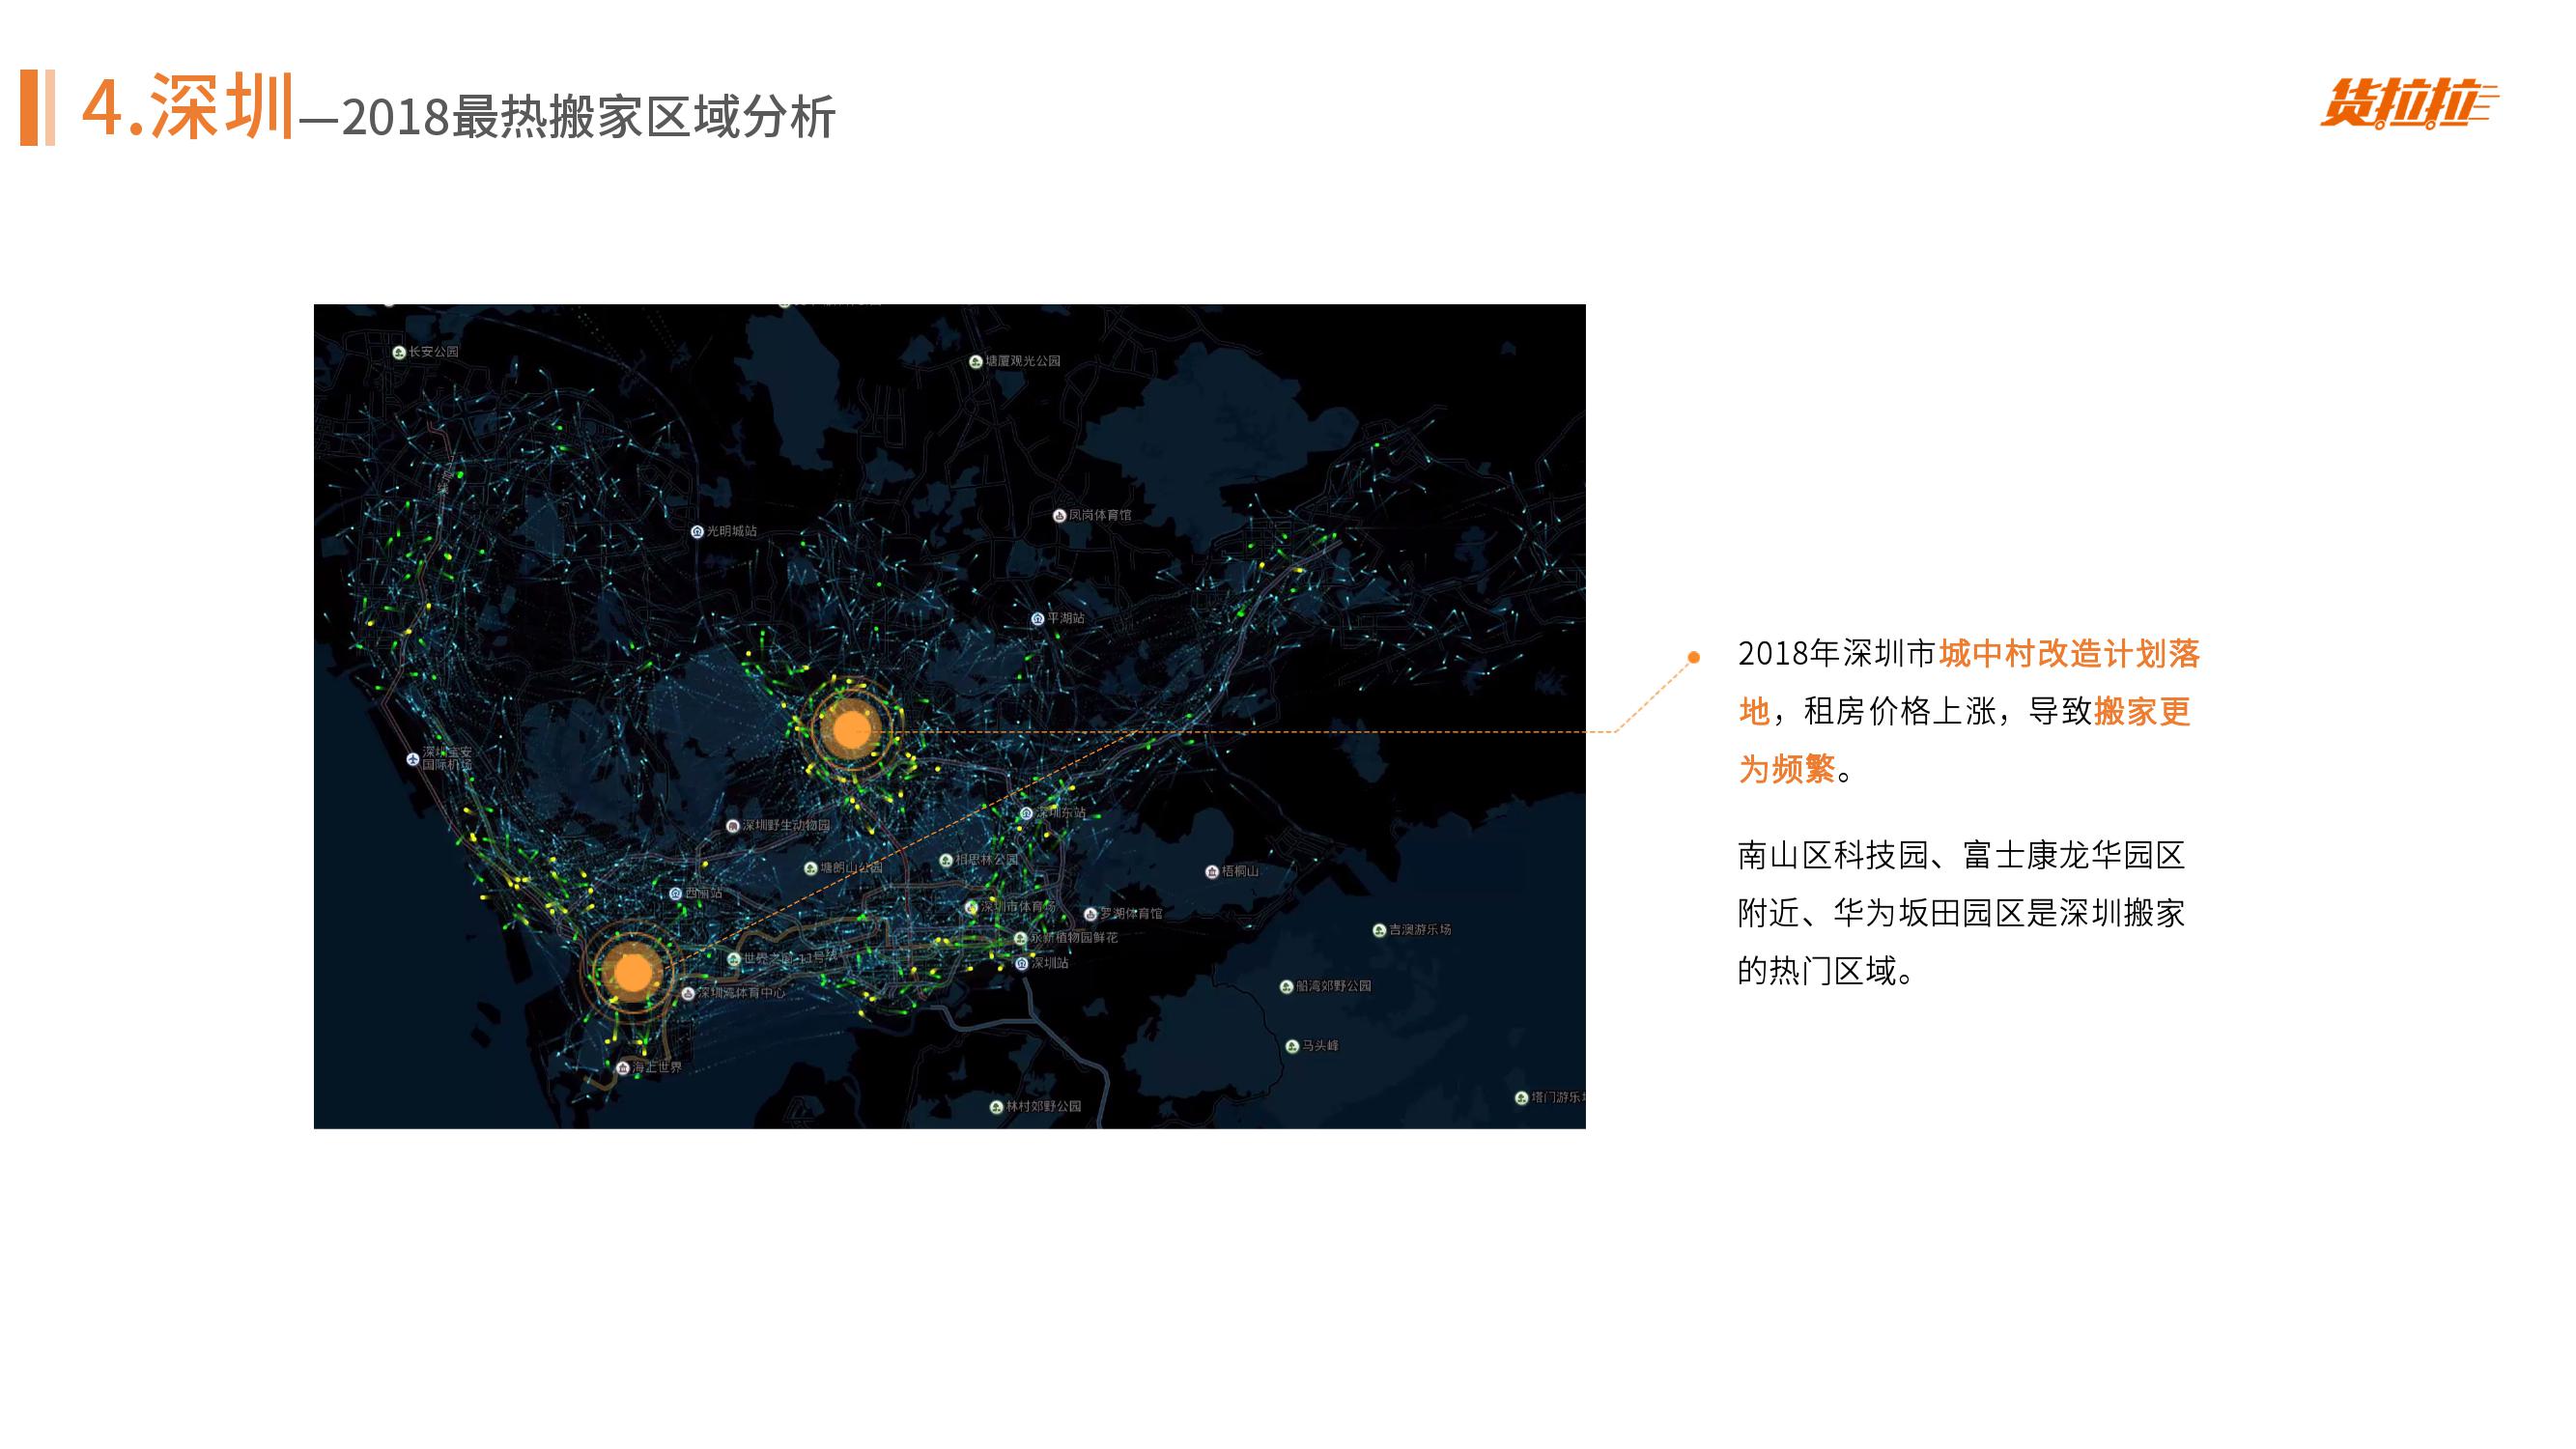Click the 深圳宝安国际机场 airport icon
The image size is (2576, 1449).
click(413, 759)
